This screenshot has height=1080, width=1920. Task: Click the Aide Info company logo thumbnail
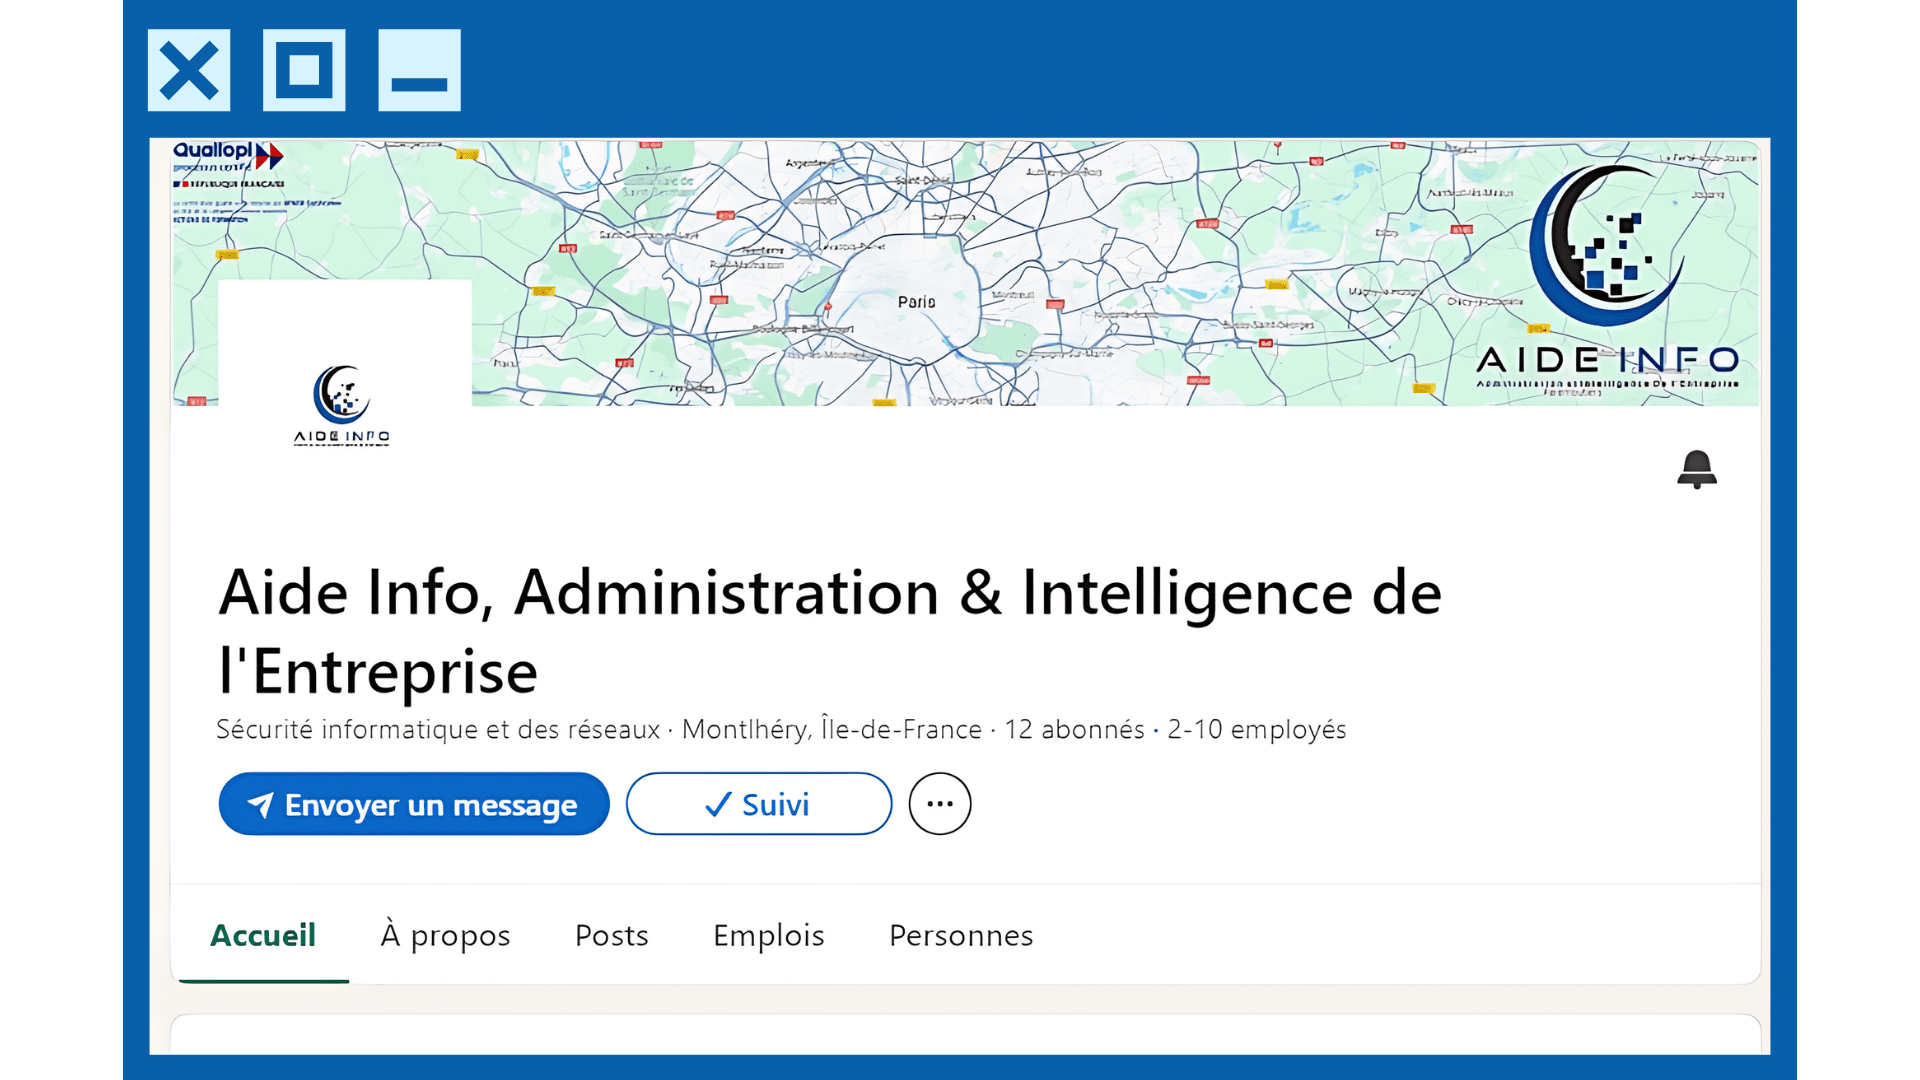tap(345, 405)
